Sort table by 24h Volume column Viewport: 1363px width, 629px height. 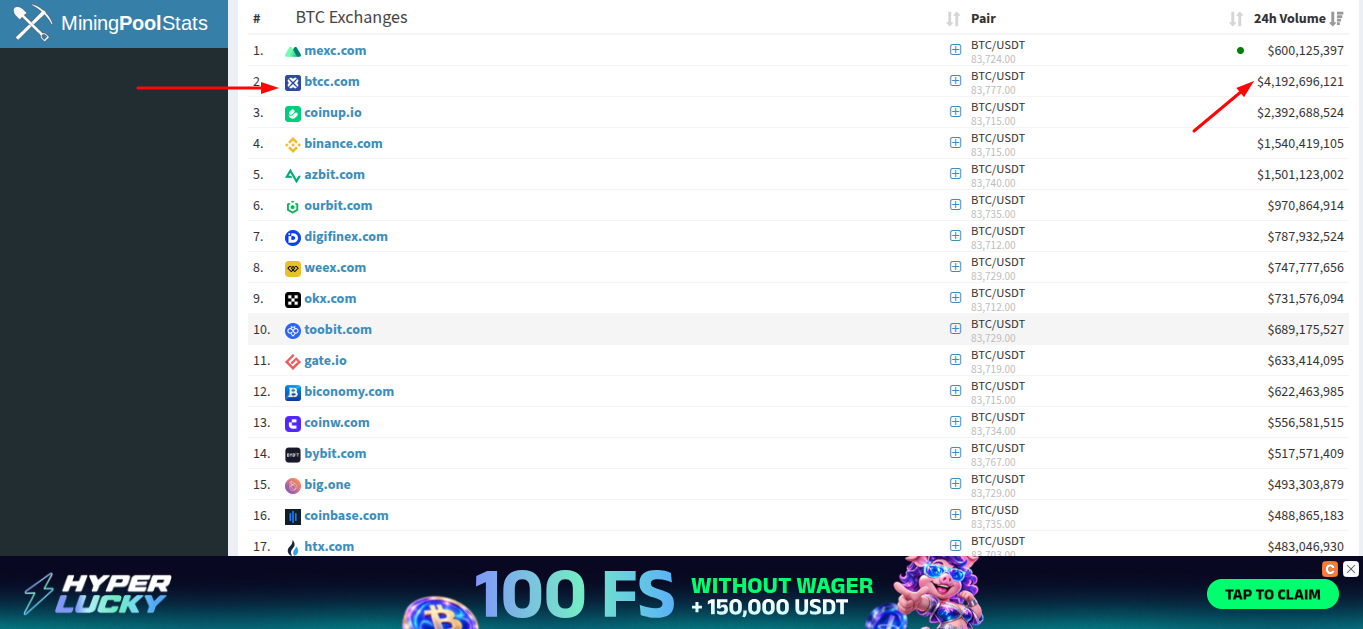(x=1337, y=19)
